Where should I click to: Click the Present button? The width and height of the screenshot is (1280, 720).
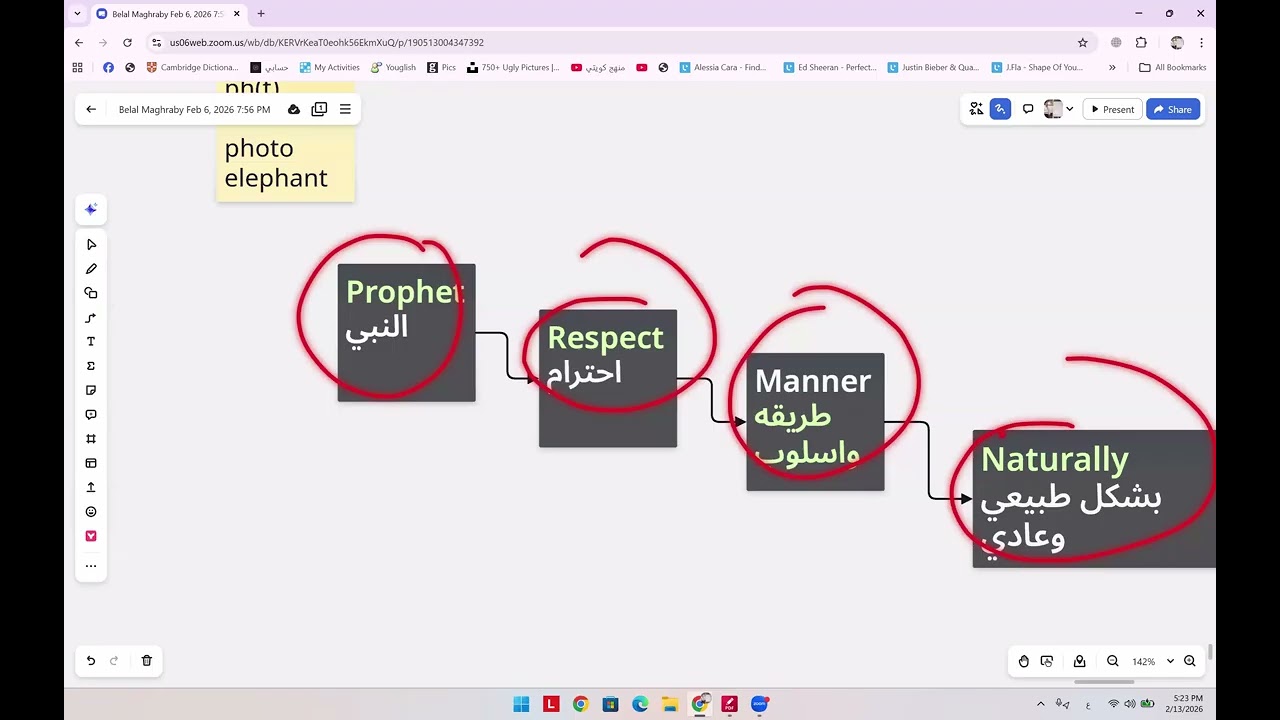(x=1112, y=109)
